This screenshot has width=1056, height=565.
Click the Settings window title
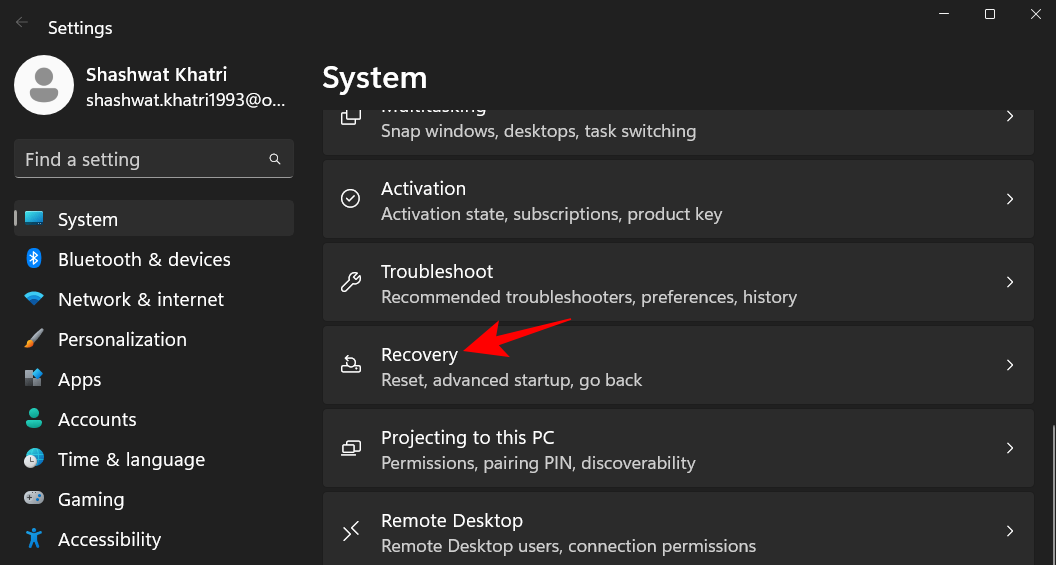click(80, 28)
